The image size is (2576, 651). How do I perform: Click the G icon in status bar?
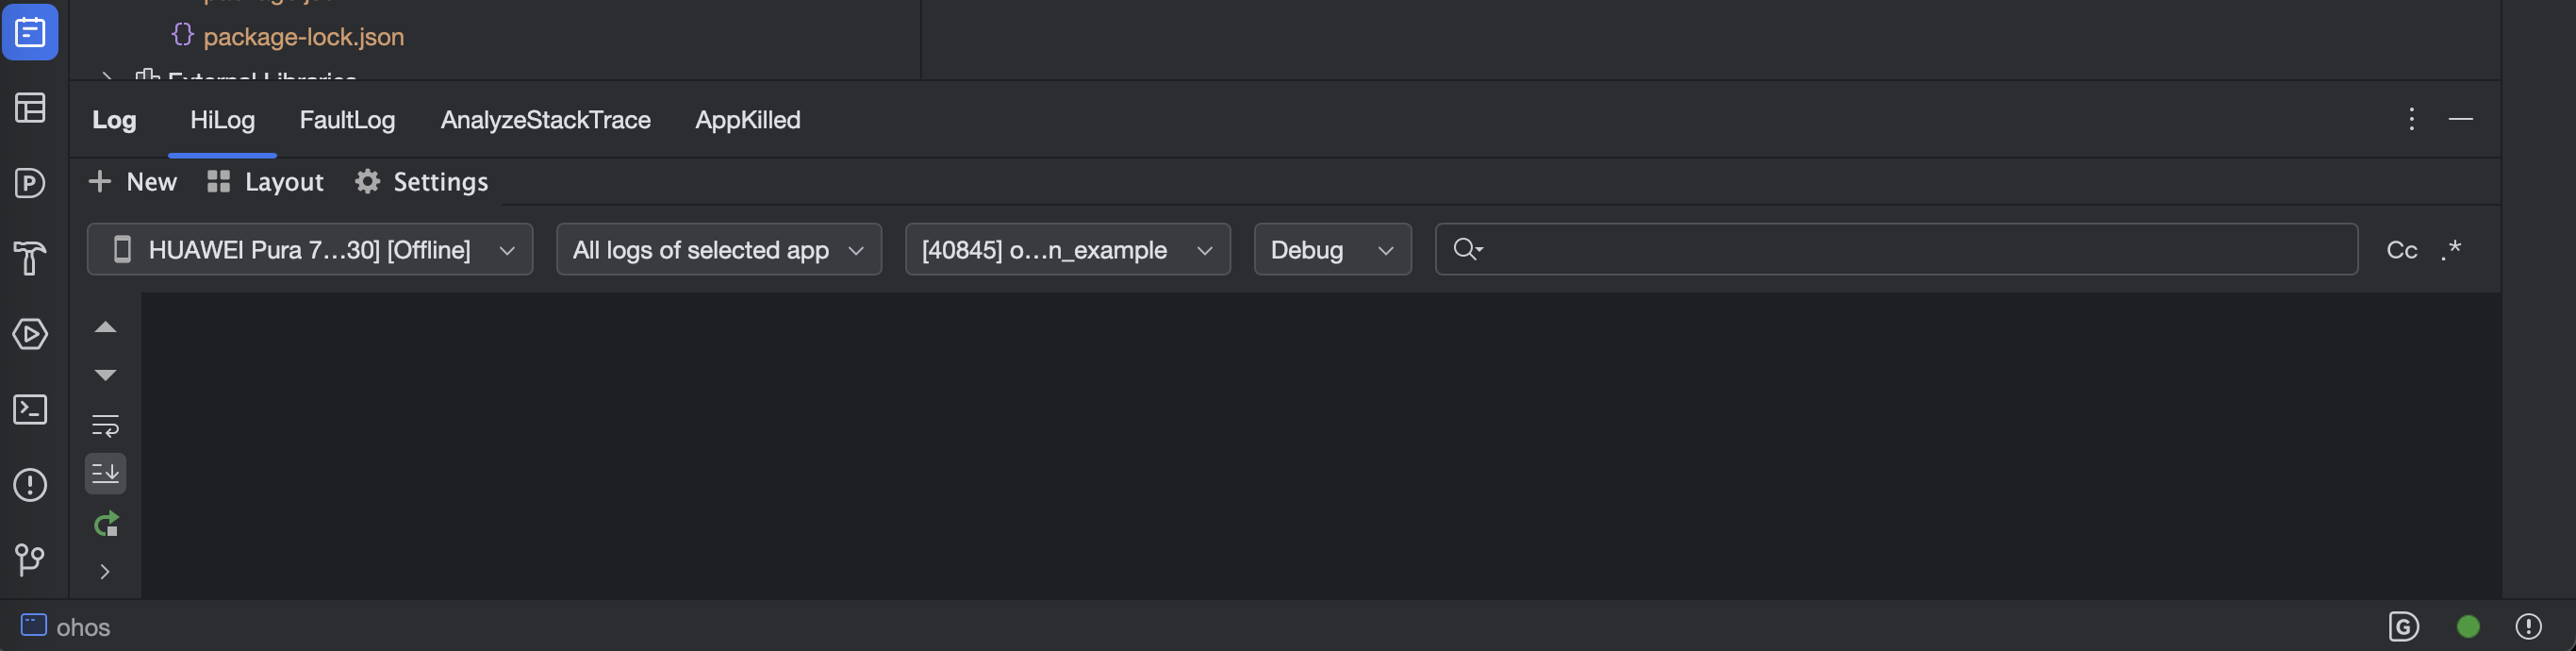pos(2403,627)
